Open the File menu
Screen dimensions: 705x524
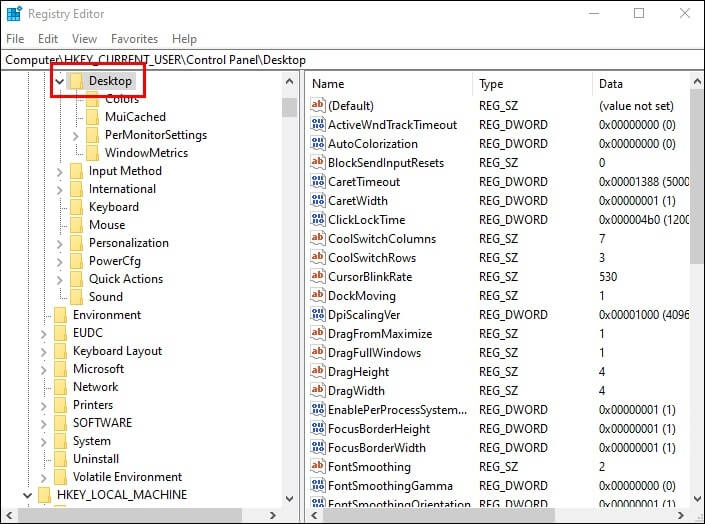click(x=15, y=39)
